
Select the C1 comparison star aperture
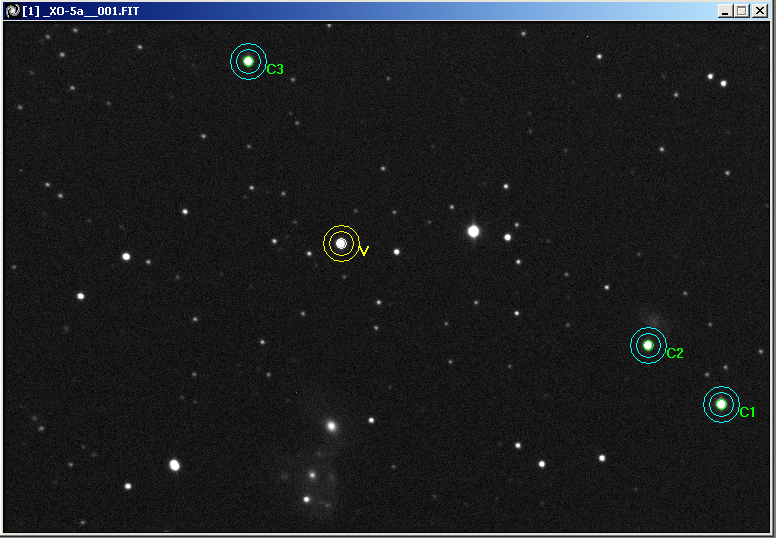pyautogui.click(x=721, y=404)
